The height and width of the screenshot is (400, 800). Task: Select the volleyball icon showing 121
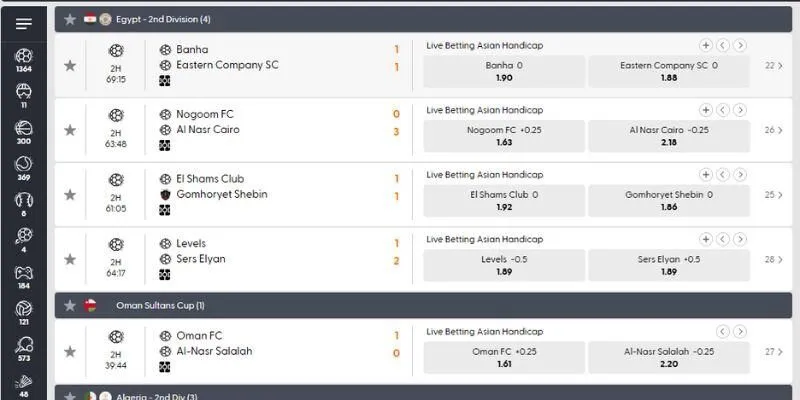(x=24, y=310)
